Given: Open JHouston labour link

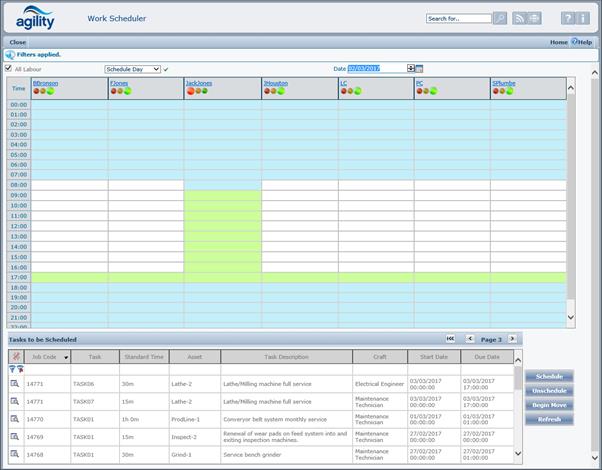Looking at the screenshot, I should 276,83.
